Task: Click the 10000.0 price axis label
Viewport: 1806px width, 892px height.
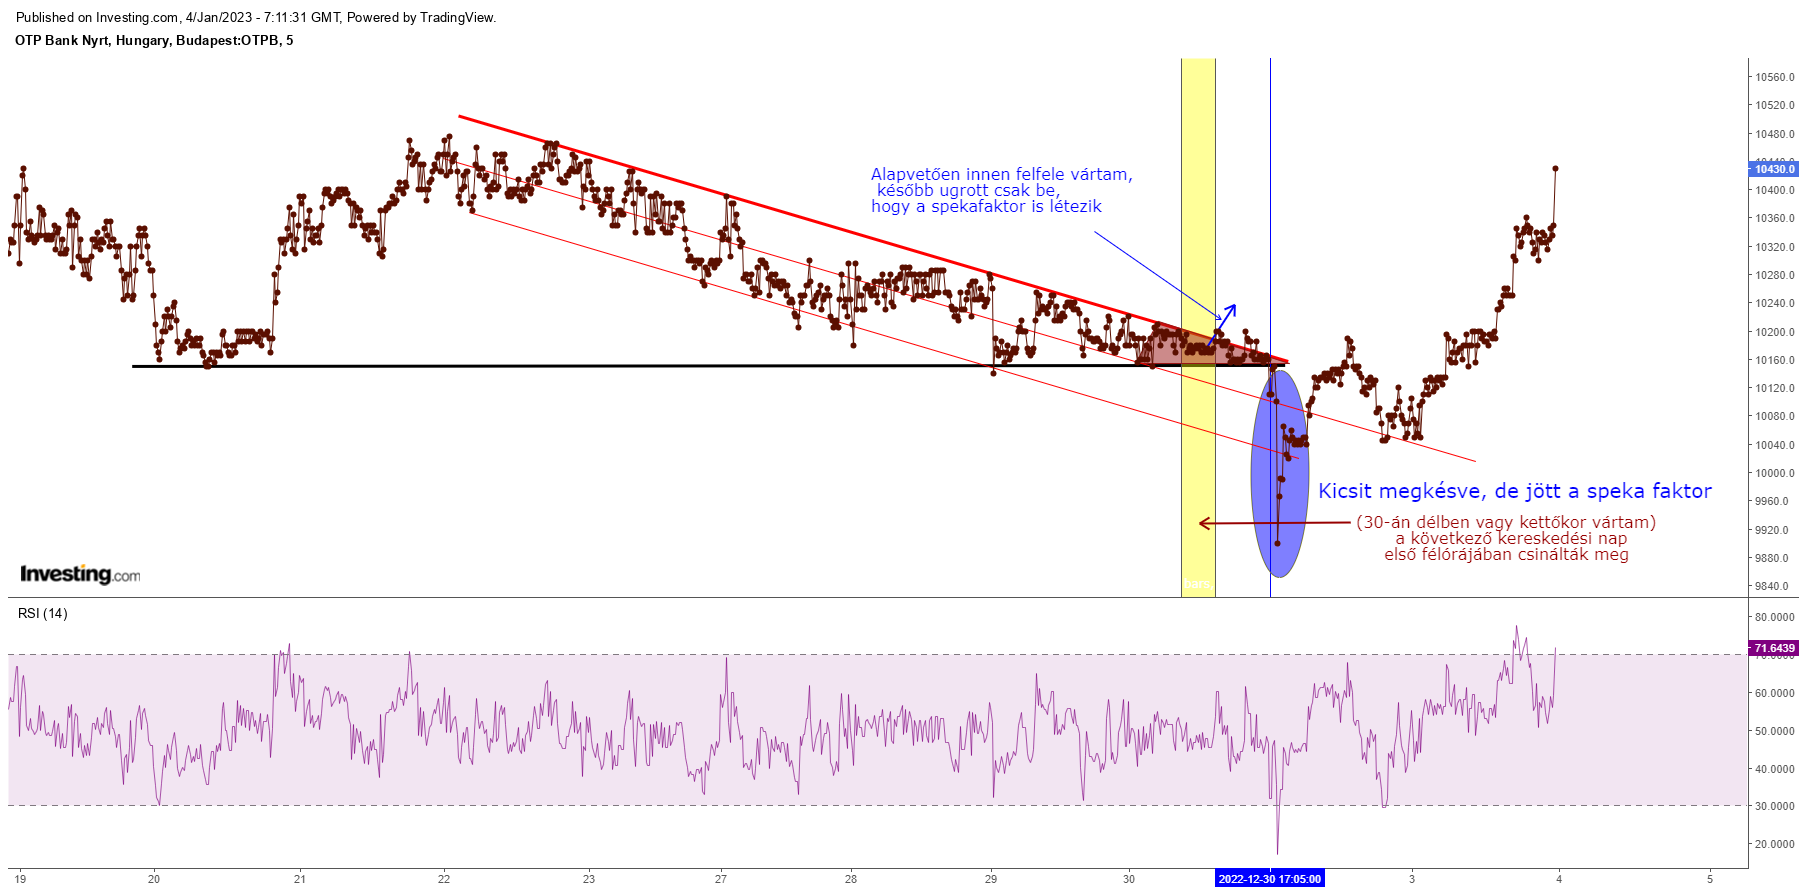Action: 1774,473
